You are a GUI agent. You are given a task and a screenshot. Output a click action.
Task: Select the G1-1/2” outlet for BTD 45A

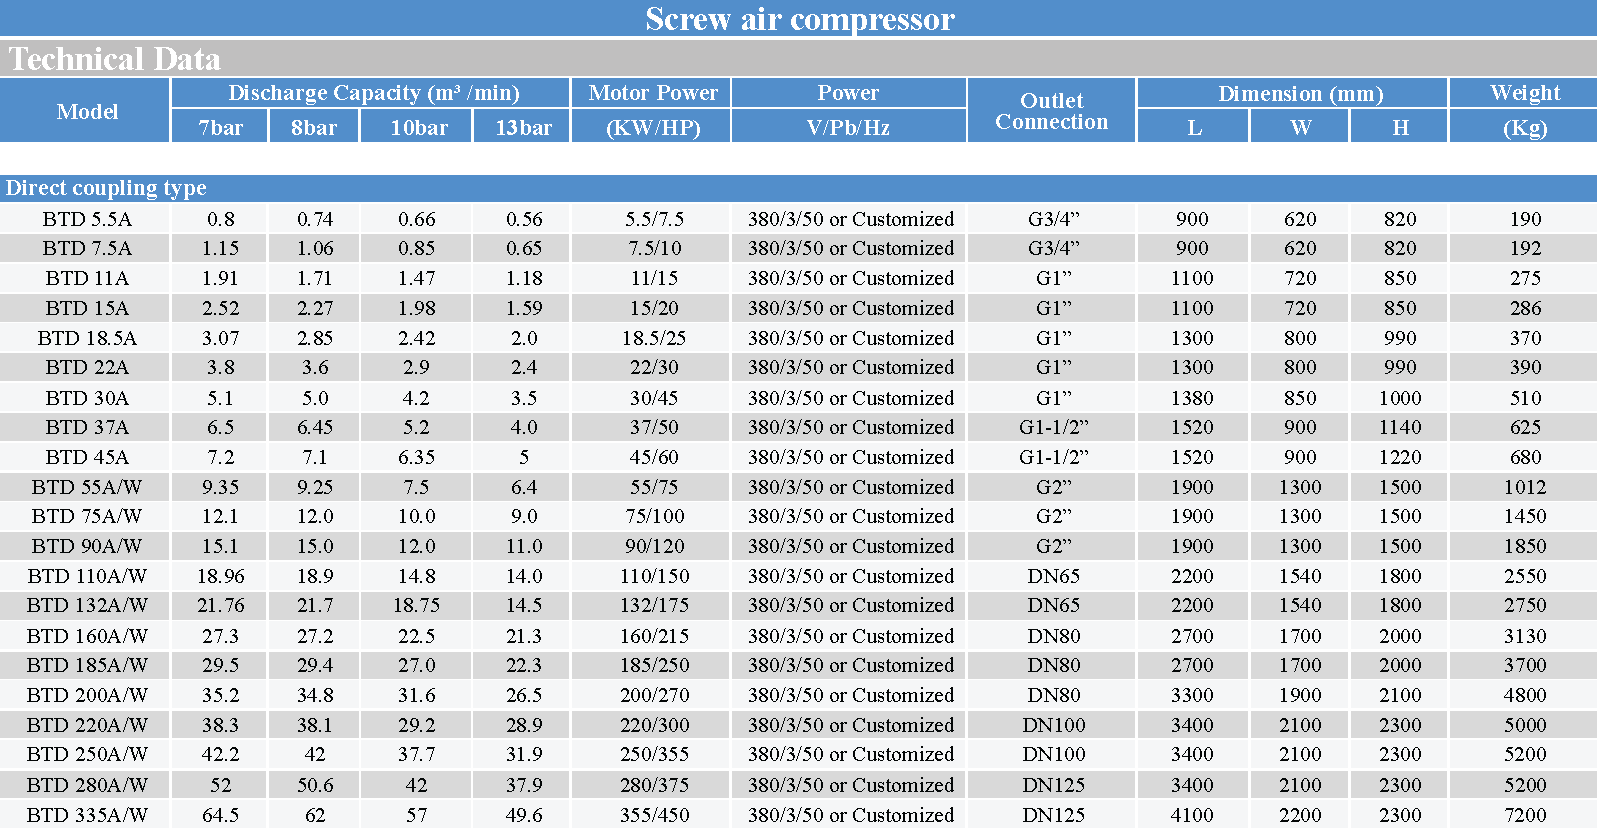tap(1053, 457)
